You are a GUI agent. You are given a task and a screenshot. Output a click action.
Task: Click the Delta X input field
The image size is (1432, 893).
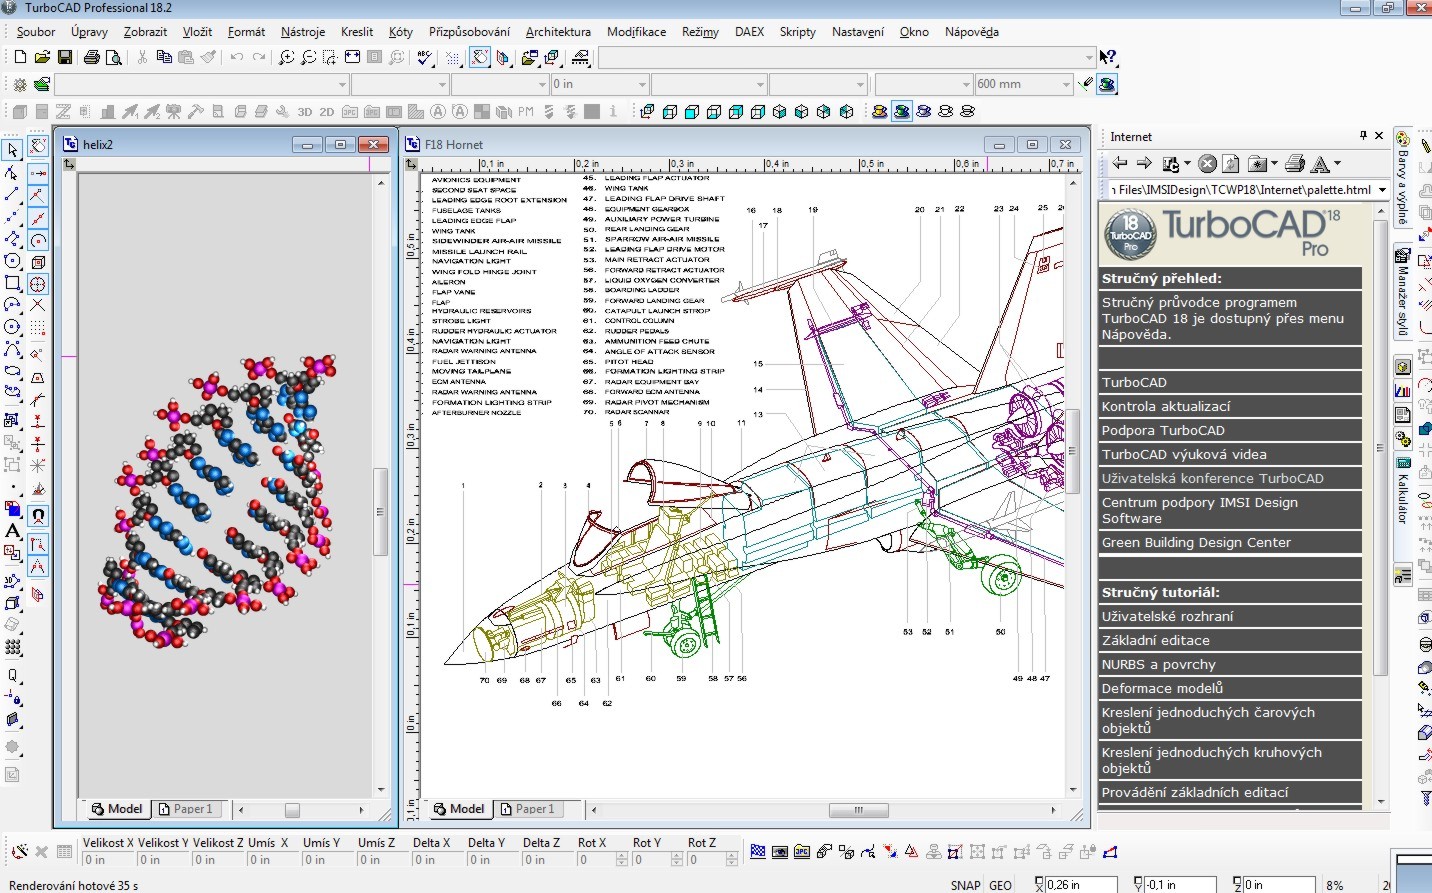pyautogui.click(x=437, y=859)
